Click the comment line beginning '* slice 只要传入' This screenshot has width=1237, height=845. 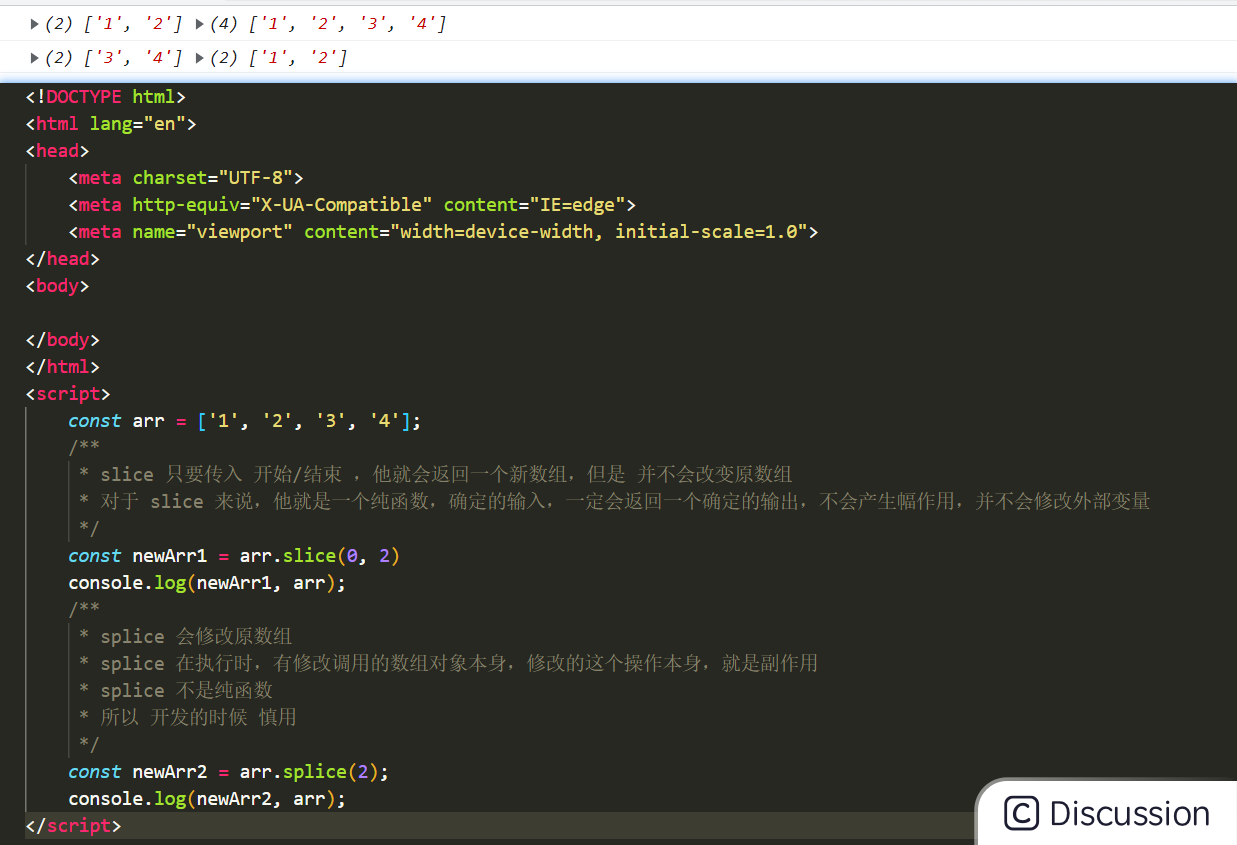click(x=435, y=474)
